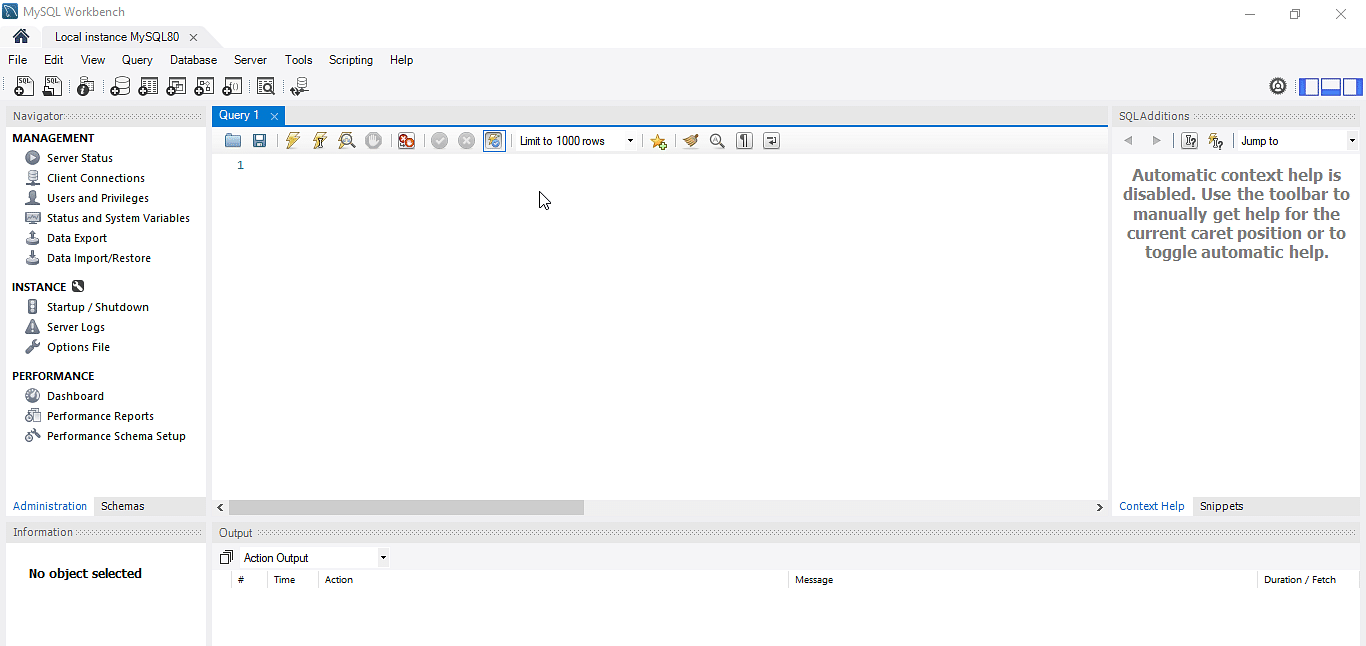Open script file folder icon in editor

tap(233, 141)
